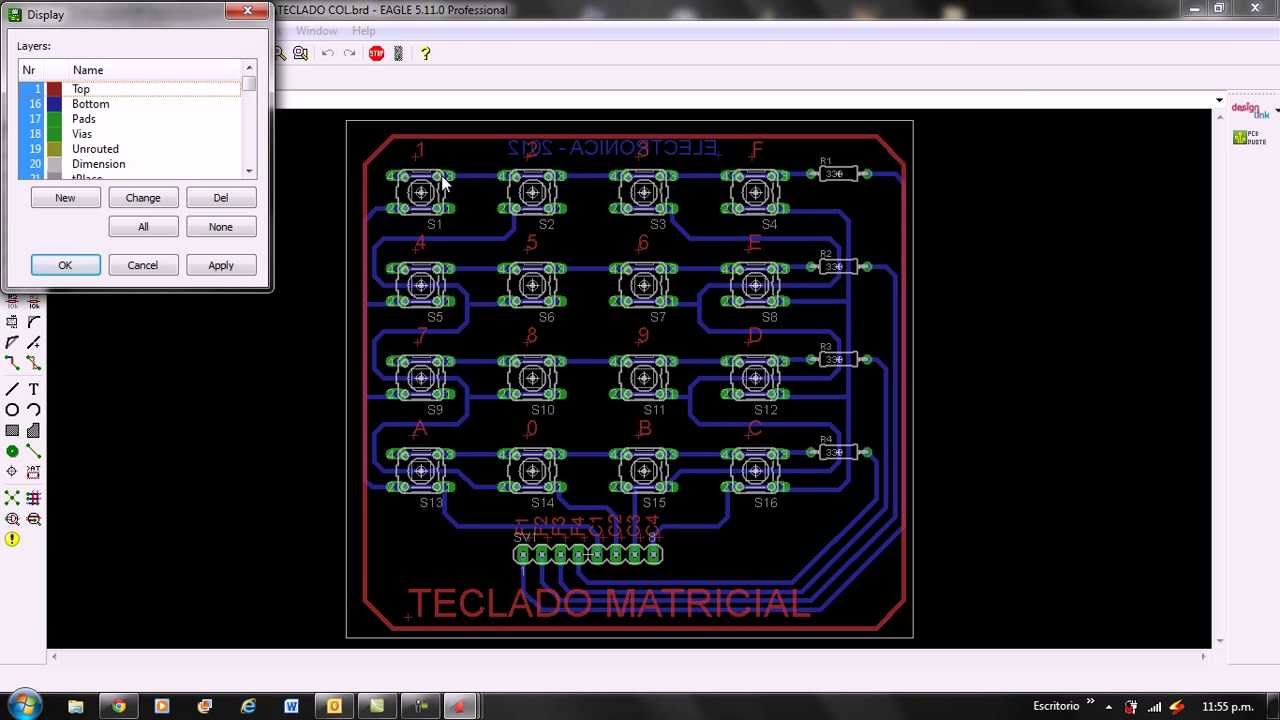The width and height of the screenshot is (1280, 720).
Task: Open Internet Explorer from taskbar
Action: click(x=248, y=707)
